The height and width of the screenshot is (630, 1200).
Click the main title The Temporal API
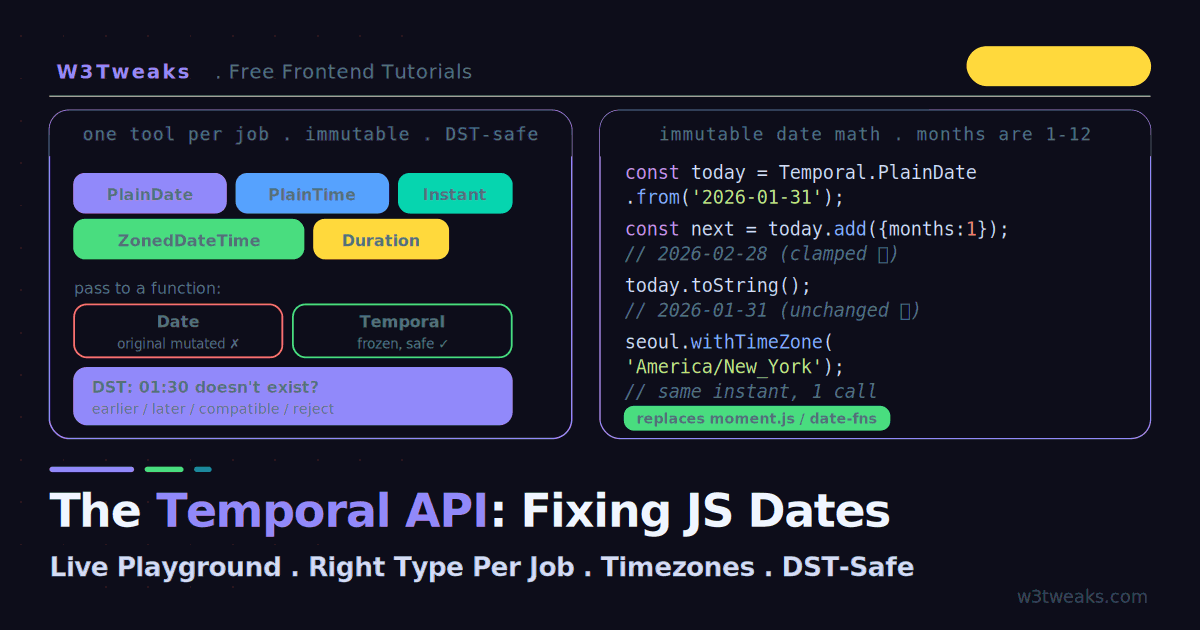[470, 511]
